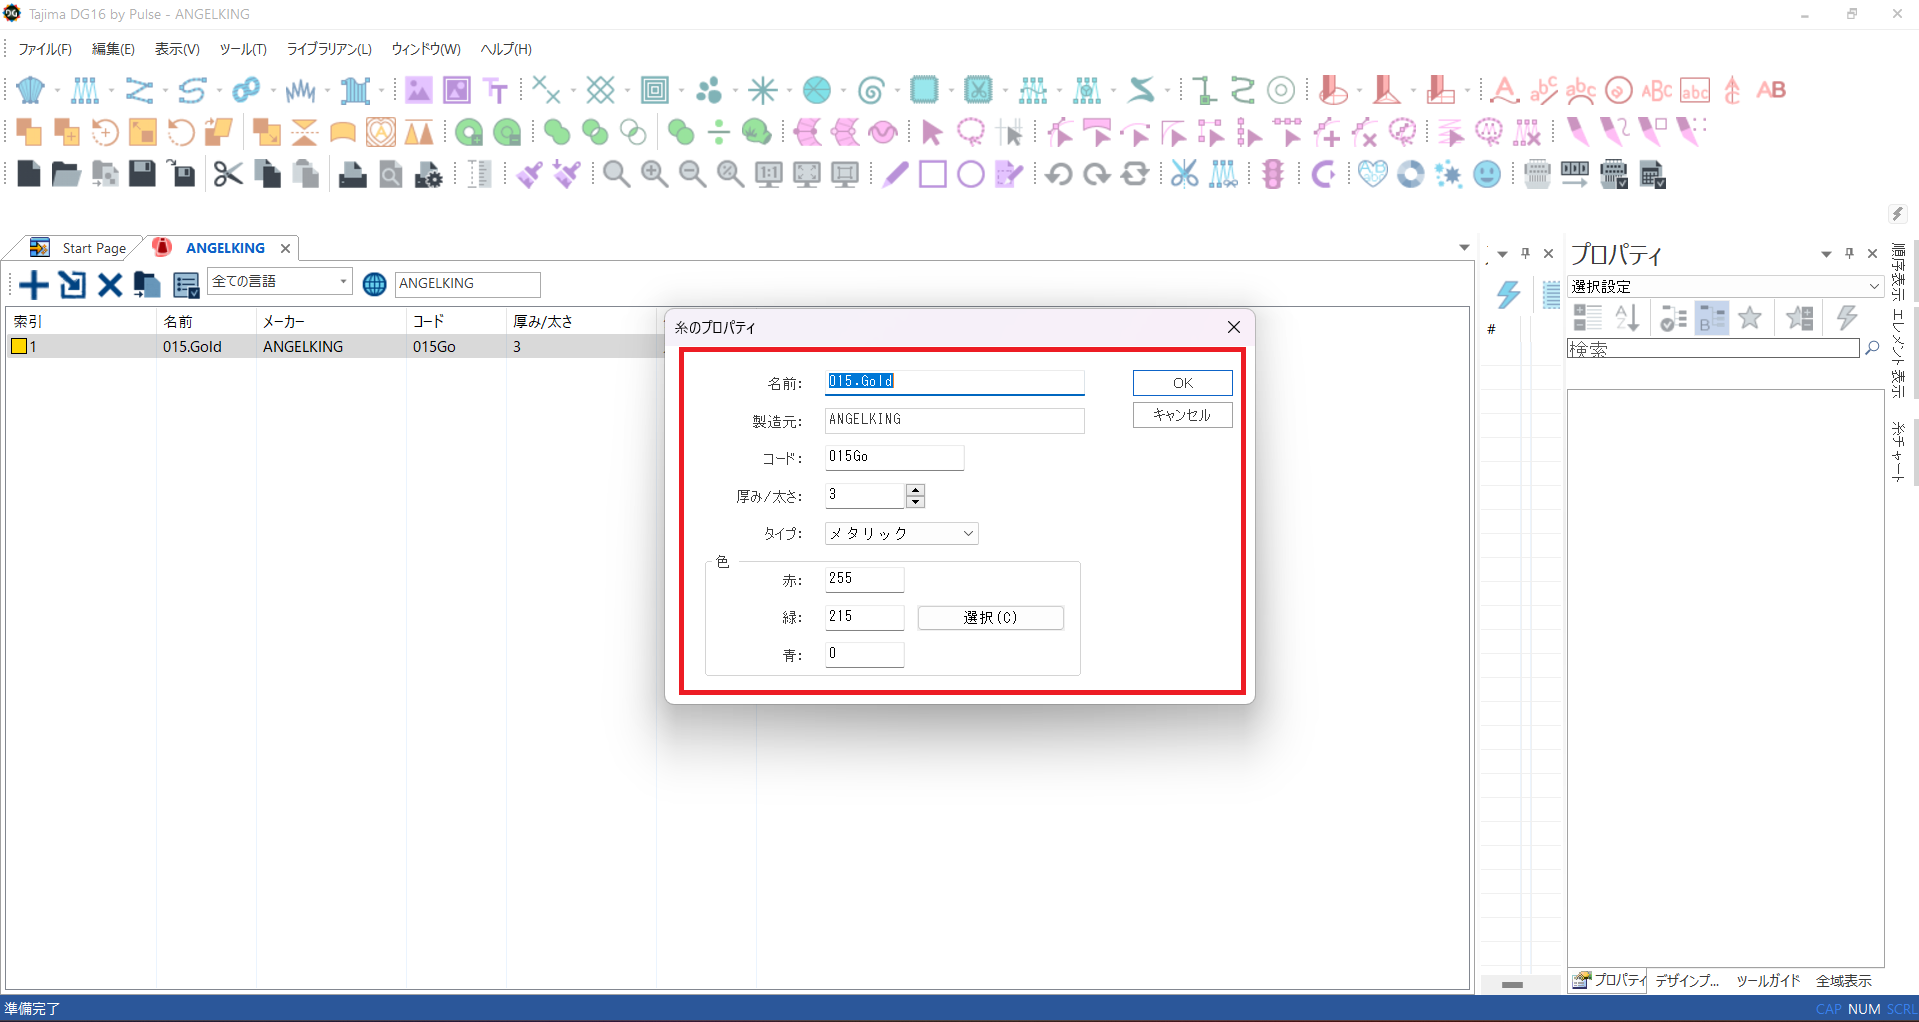Toggle auto-hide pin on Properties panel
1919x1022 pixels.
pos(1849,254)
